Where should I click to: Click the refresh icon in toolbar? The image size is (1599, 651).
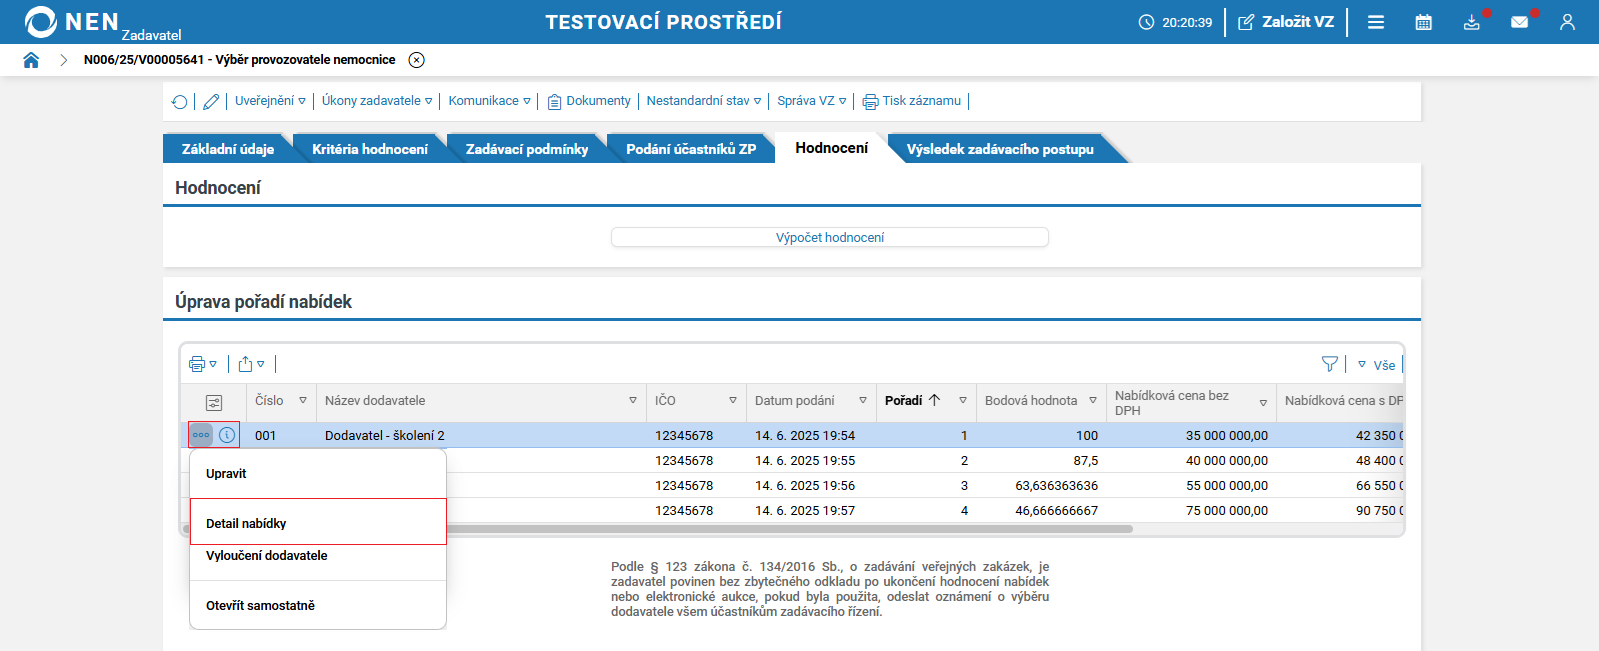pyautogui.click(x=180, y=101)
